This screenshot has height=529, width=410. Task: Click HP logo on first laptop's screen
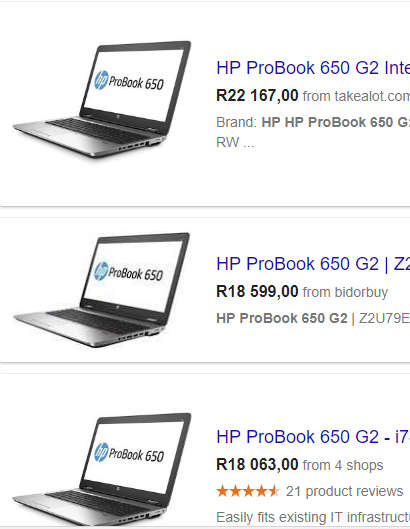[101, 80]
